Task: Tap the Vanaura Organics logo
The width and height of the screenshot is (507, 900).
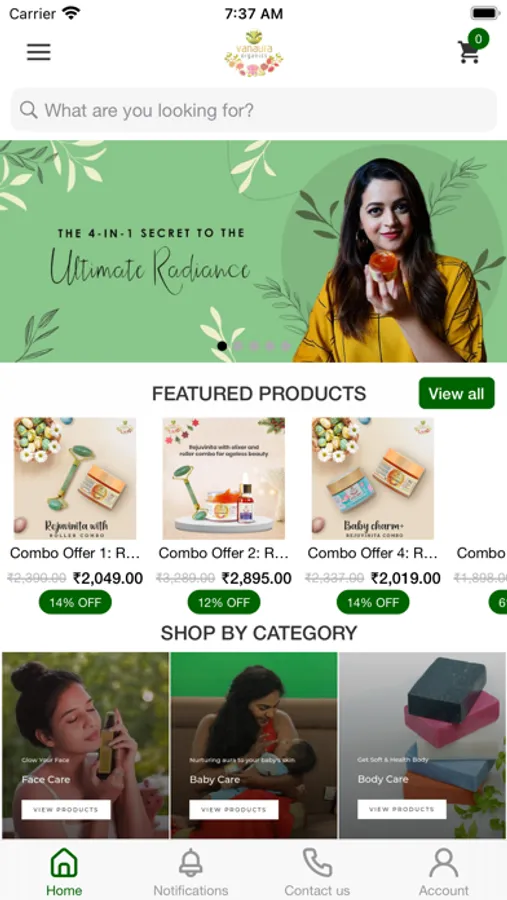Action: pos(253,53)
